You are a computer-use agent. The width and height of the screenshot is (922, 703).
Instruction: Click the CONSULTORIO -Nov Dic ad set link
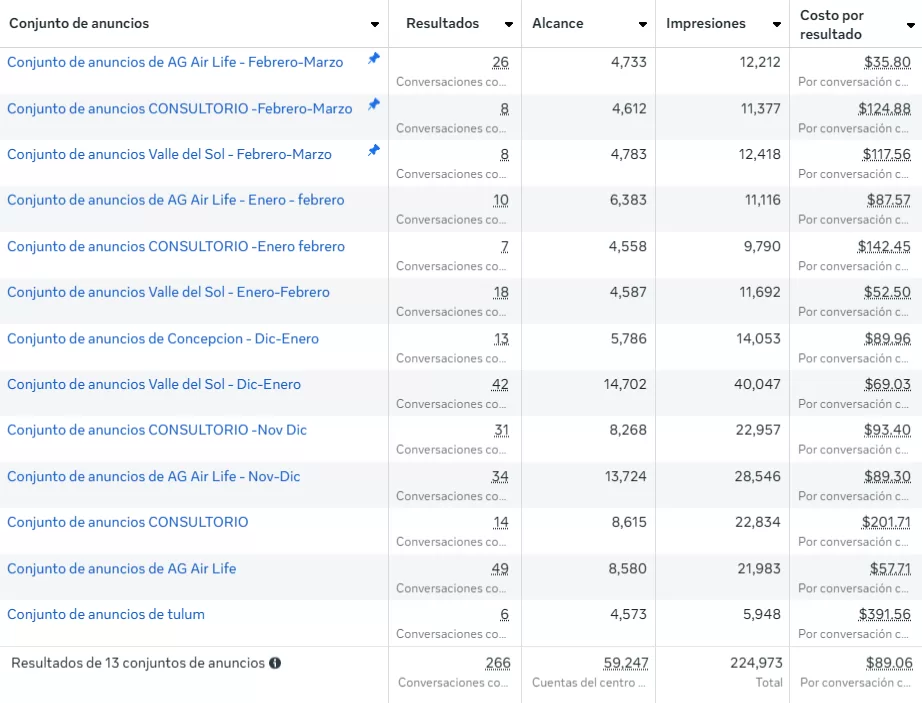click(x=157, y=430)
